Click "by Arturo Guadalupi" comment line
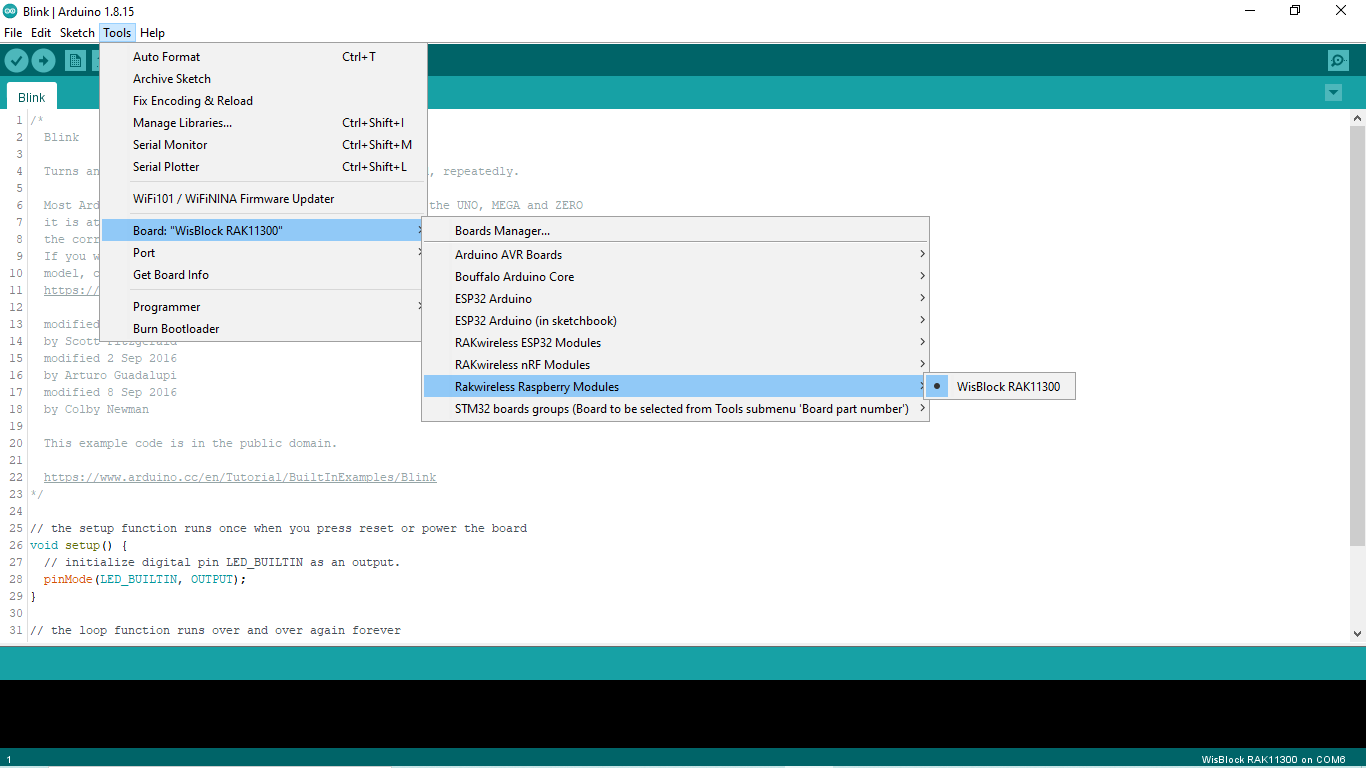Viewport: 1366px width, 768px height. [x=110, y=375]
